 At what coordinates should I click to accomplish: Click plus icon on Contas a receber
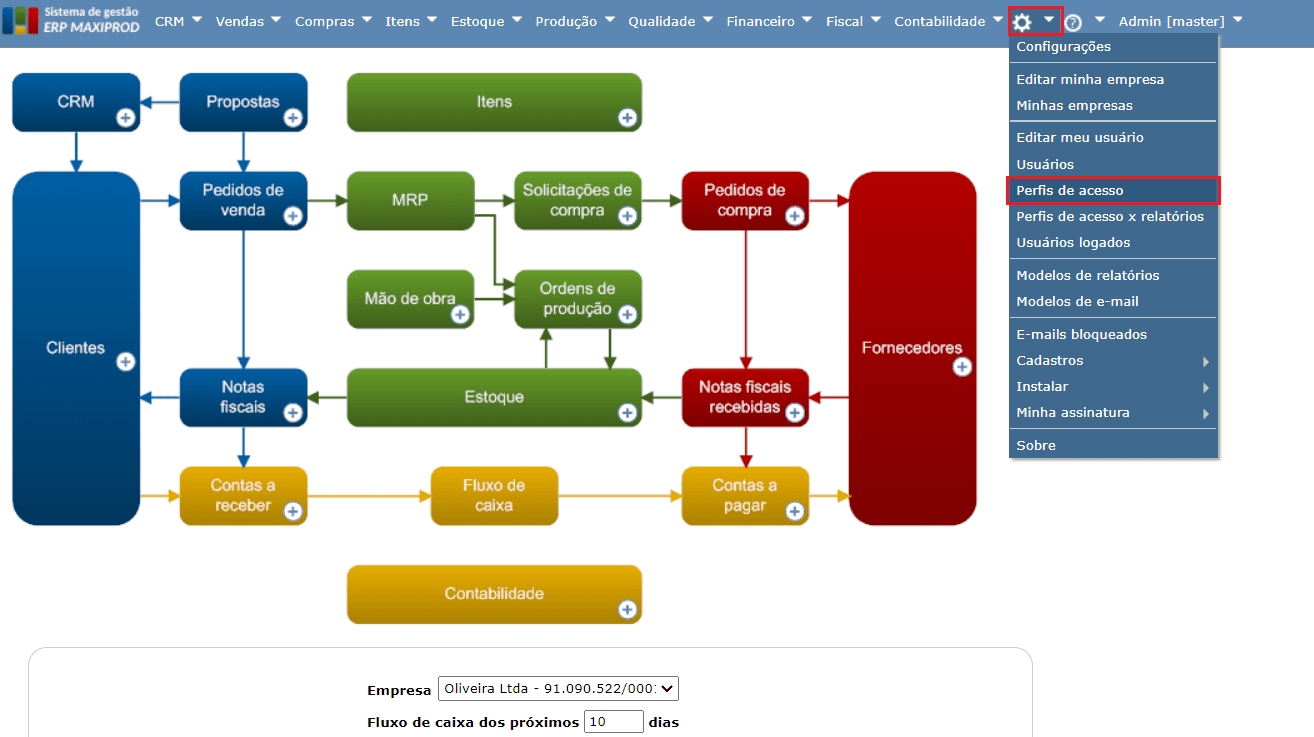(293, 511)
